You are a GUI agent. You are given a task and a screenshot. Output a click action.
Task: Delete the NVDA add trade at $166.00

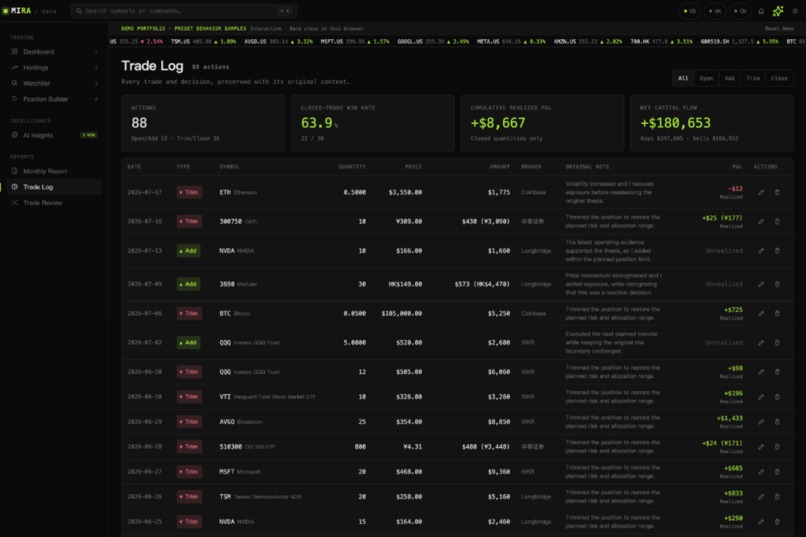[777, 251]
